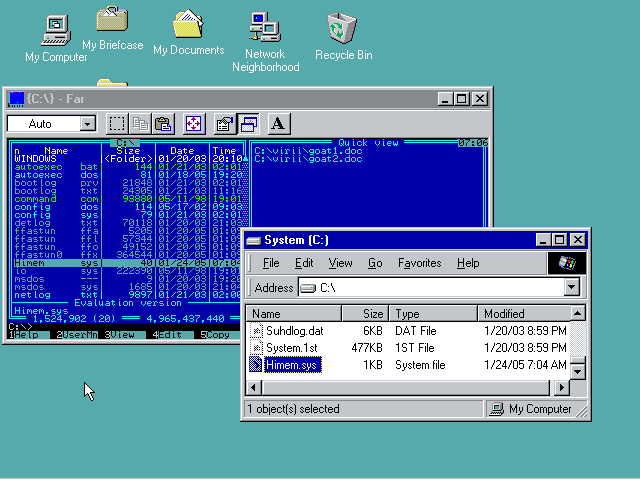Select the Himem.sys file name in Explorer

click(x=293, y=365)
